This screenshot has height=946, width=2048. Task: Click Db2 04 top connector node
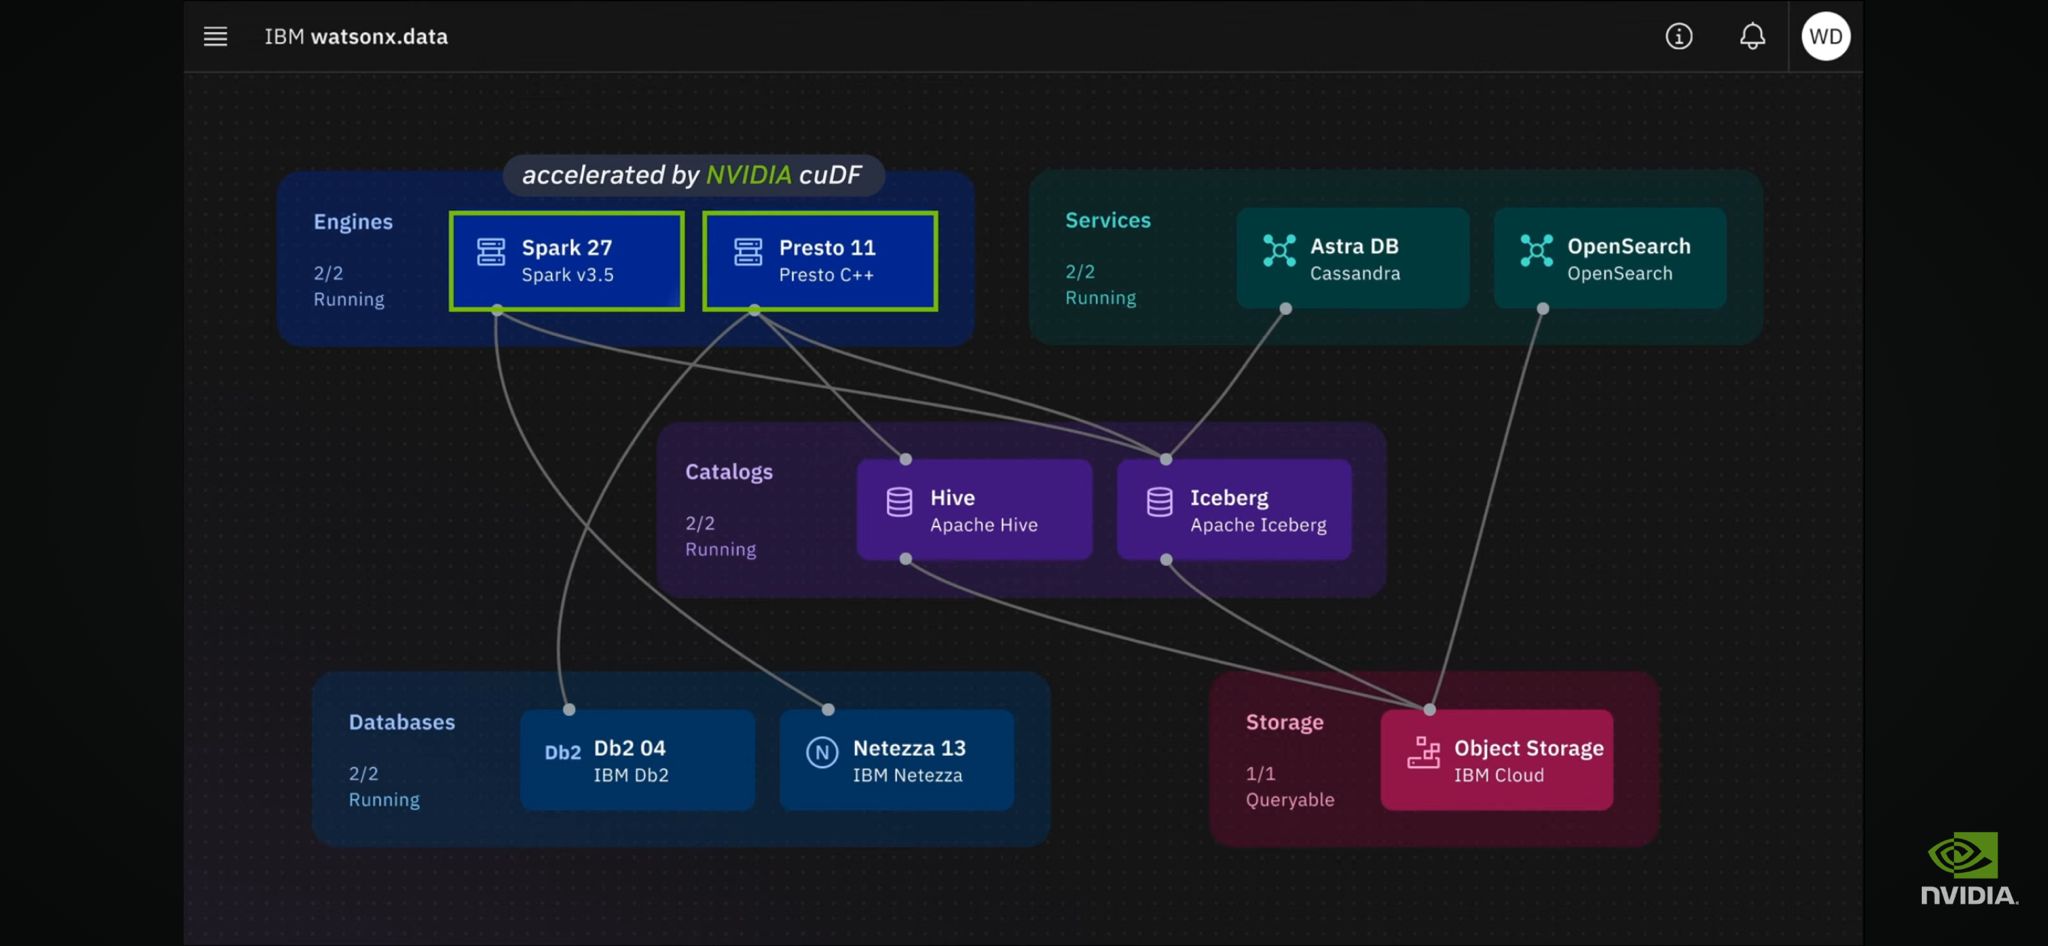(569, 710)
